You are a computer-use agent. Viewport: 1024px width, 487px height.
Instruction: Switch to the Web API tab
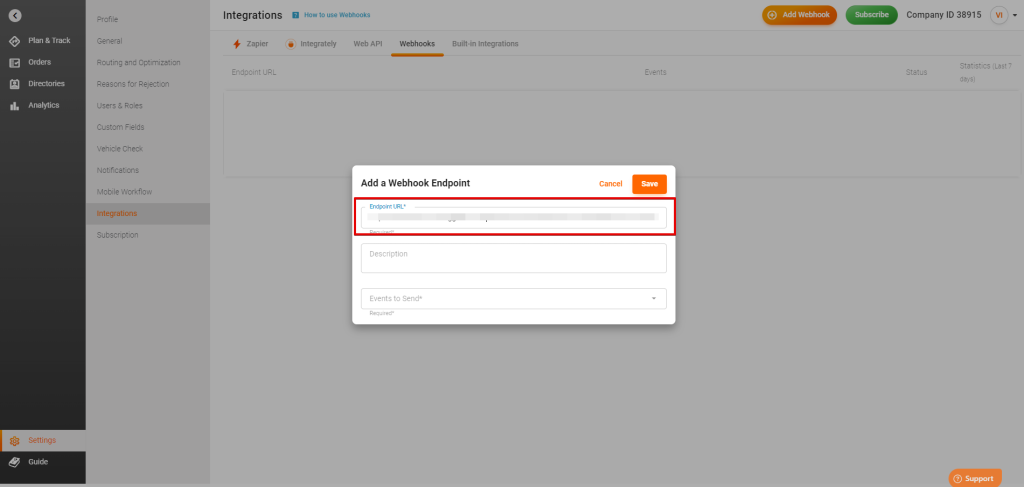click(x=368, y=44)
